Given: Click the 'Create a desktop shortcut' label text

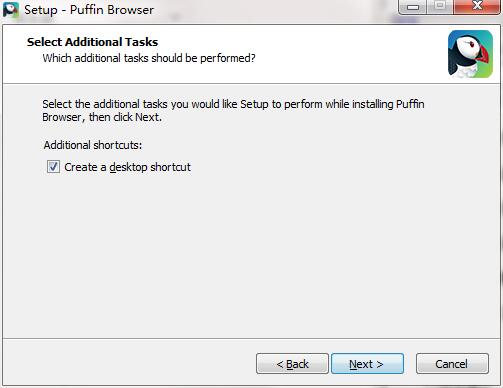Looking at the screenshot, I should point(127,167).
